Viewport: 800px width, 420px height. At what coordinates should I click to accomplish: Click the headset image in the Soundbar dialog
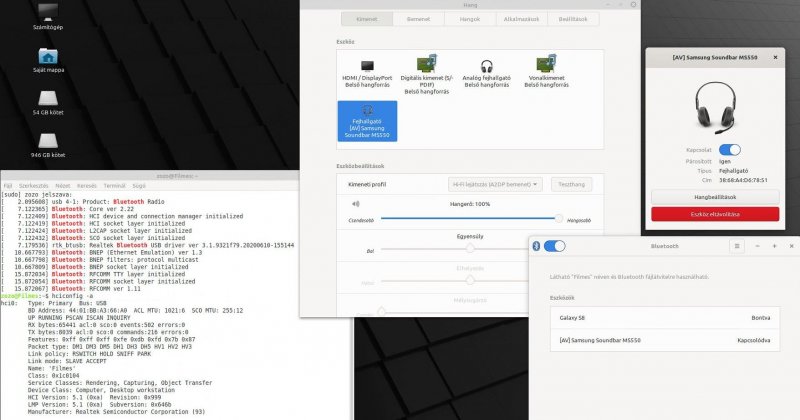point(715,107)
